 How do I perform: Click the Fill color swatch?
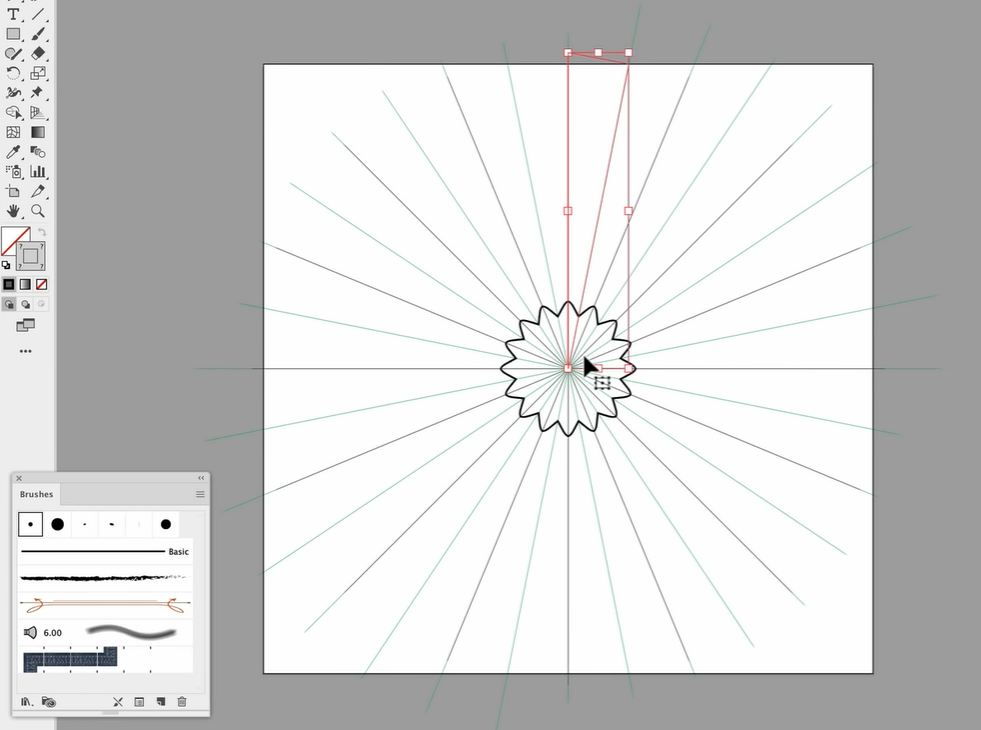14,241
